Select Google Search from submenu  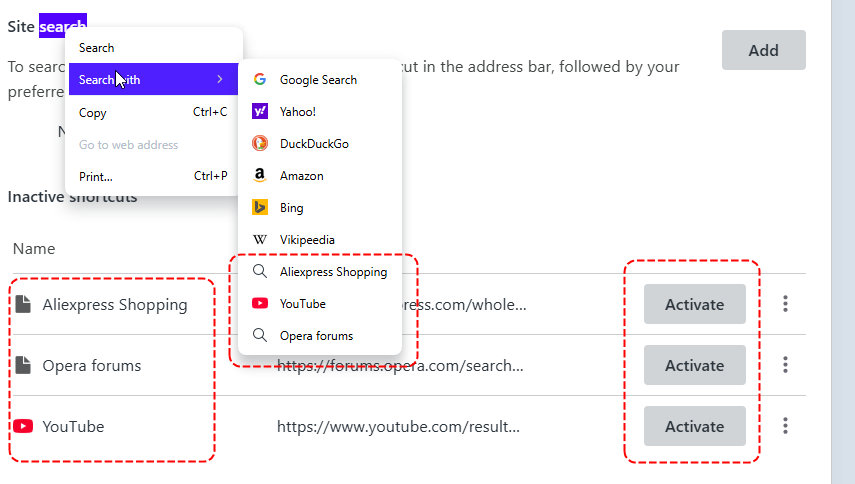coord(320,80)
